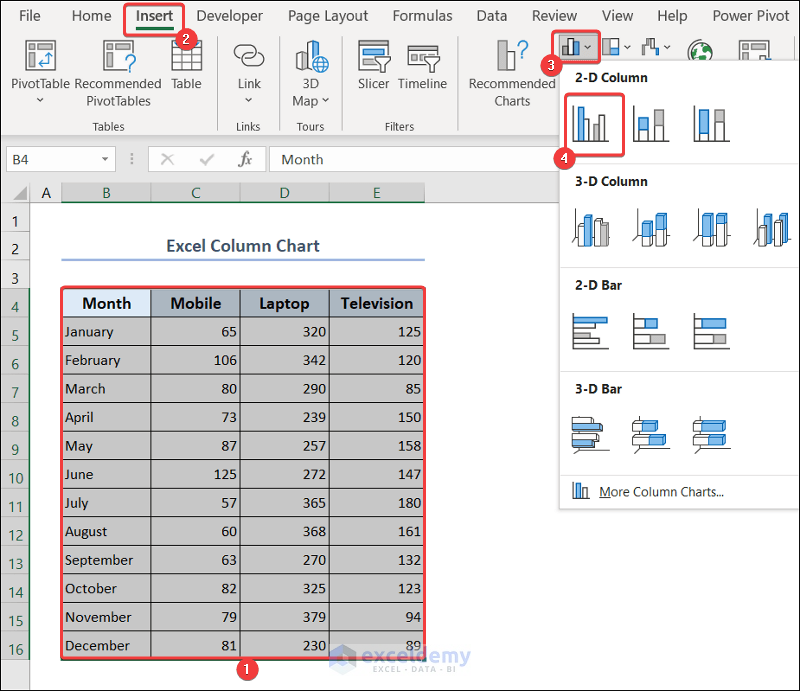Select the 3-D Stacked Column chart
Screen dimensions: 800x691
pyautogui.click(x=651, y=228)
